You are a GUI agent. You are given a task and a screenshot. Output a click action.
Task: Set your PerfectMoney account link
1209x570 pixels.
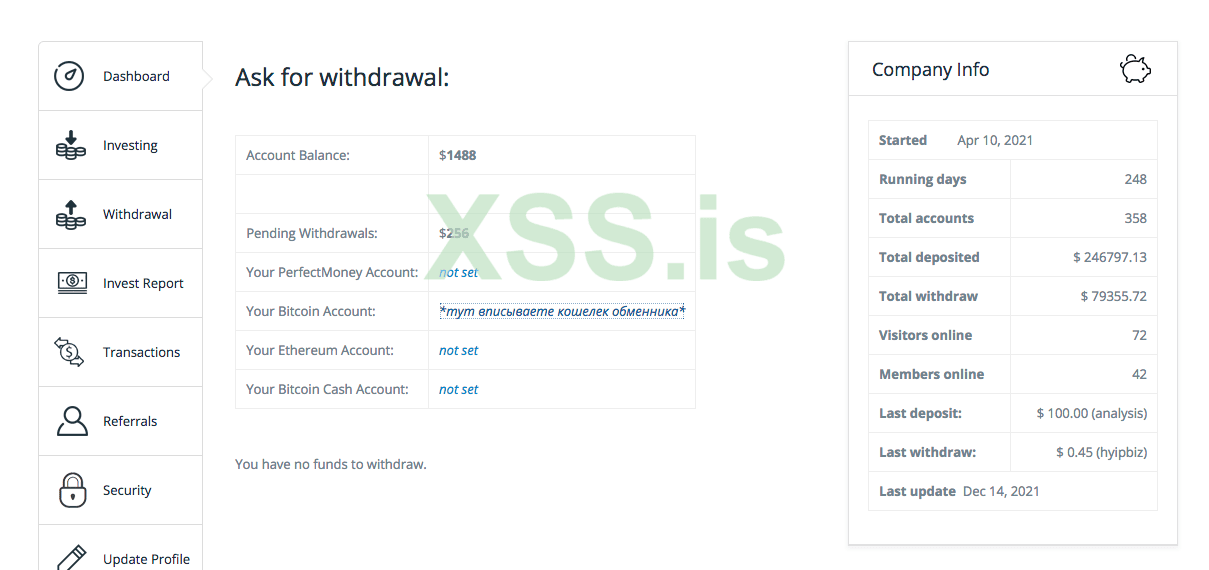458,272
